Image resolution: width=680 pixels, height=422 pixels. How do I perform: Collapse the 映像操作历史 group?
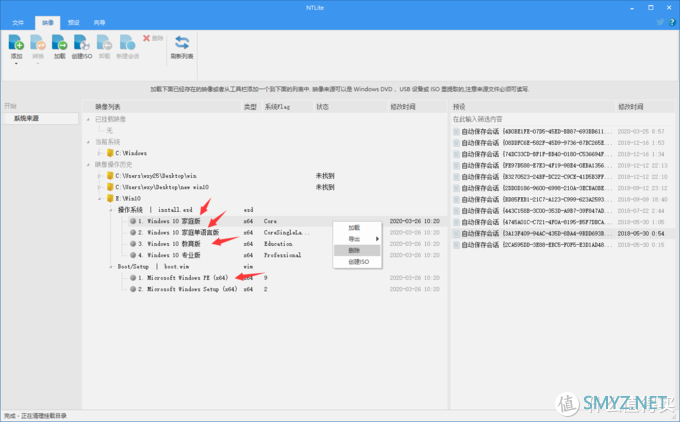click(x=88, y=164)
